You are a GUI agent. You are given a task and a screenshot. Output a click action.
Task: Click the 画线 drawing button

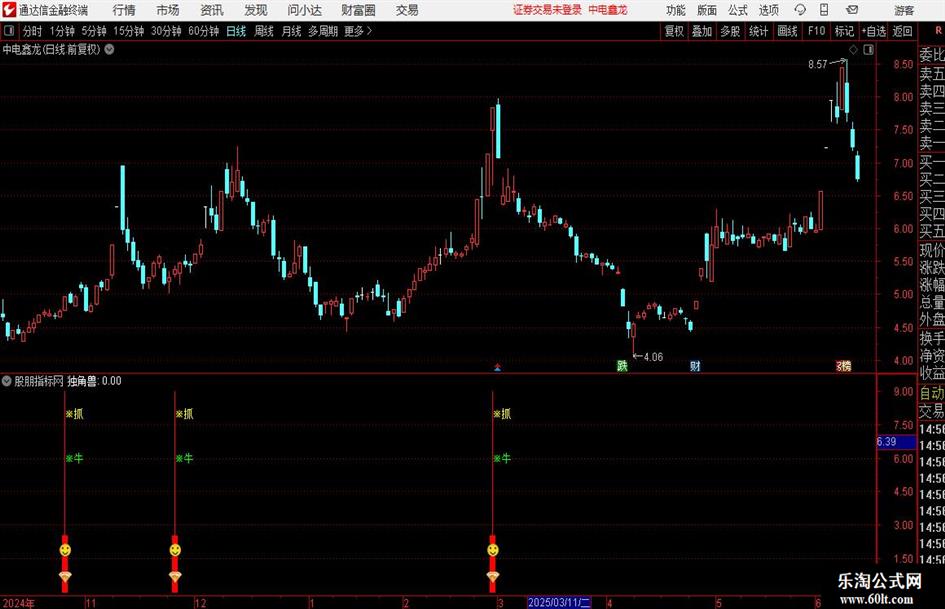(x=787, y=31)
